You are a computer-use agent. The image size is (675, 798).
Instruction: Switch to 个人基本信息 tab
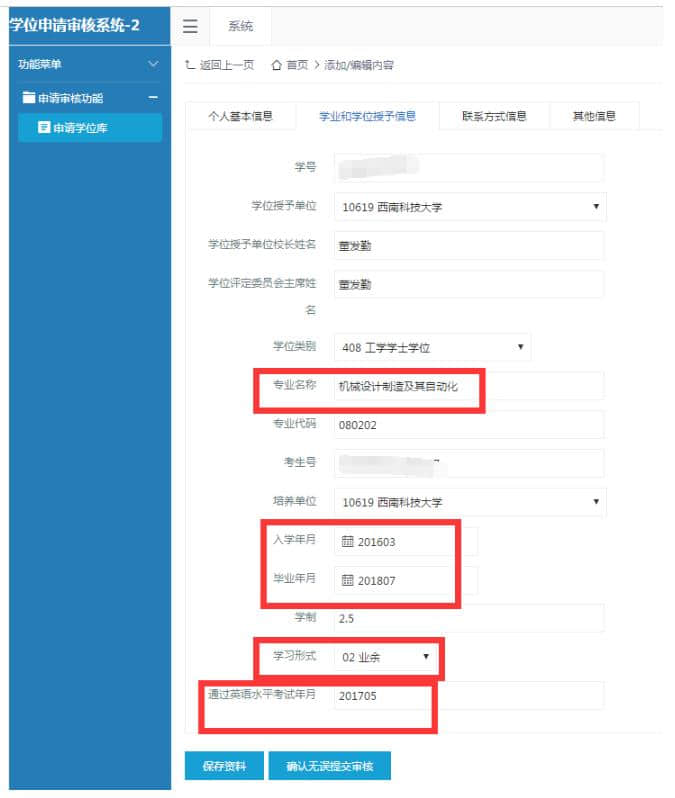tap(240, 116)
